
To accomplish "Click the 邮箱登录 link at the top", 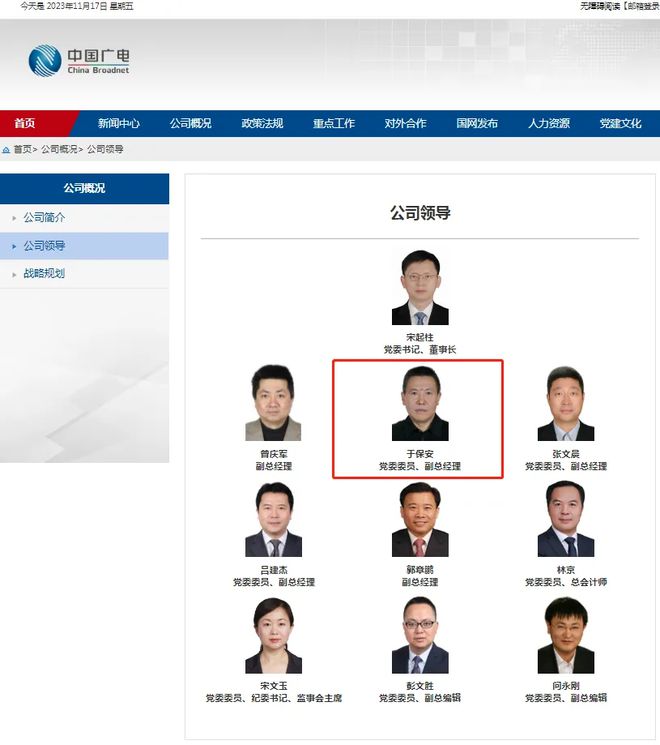I will 642,6.
